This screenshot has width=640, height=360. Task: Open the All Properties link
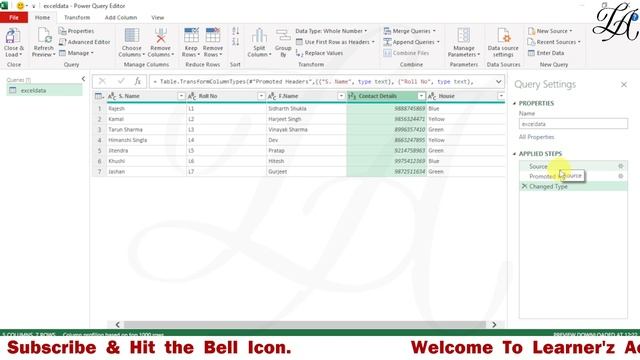(536, 137)
